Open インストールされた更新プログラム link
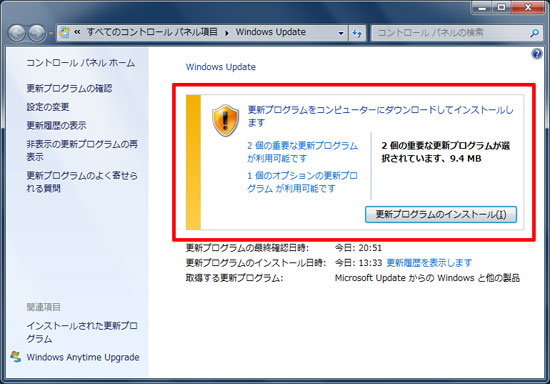This screenshot has height=384, width=550. (82, 332)
